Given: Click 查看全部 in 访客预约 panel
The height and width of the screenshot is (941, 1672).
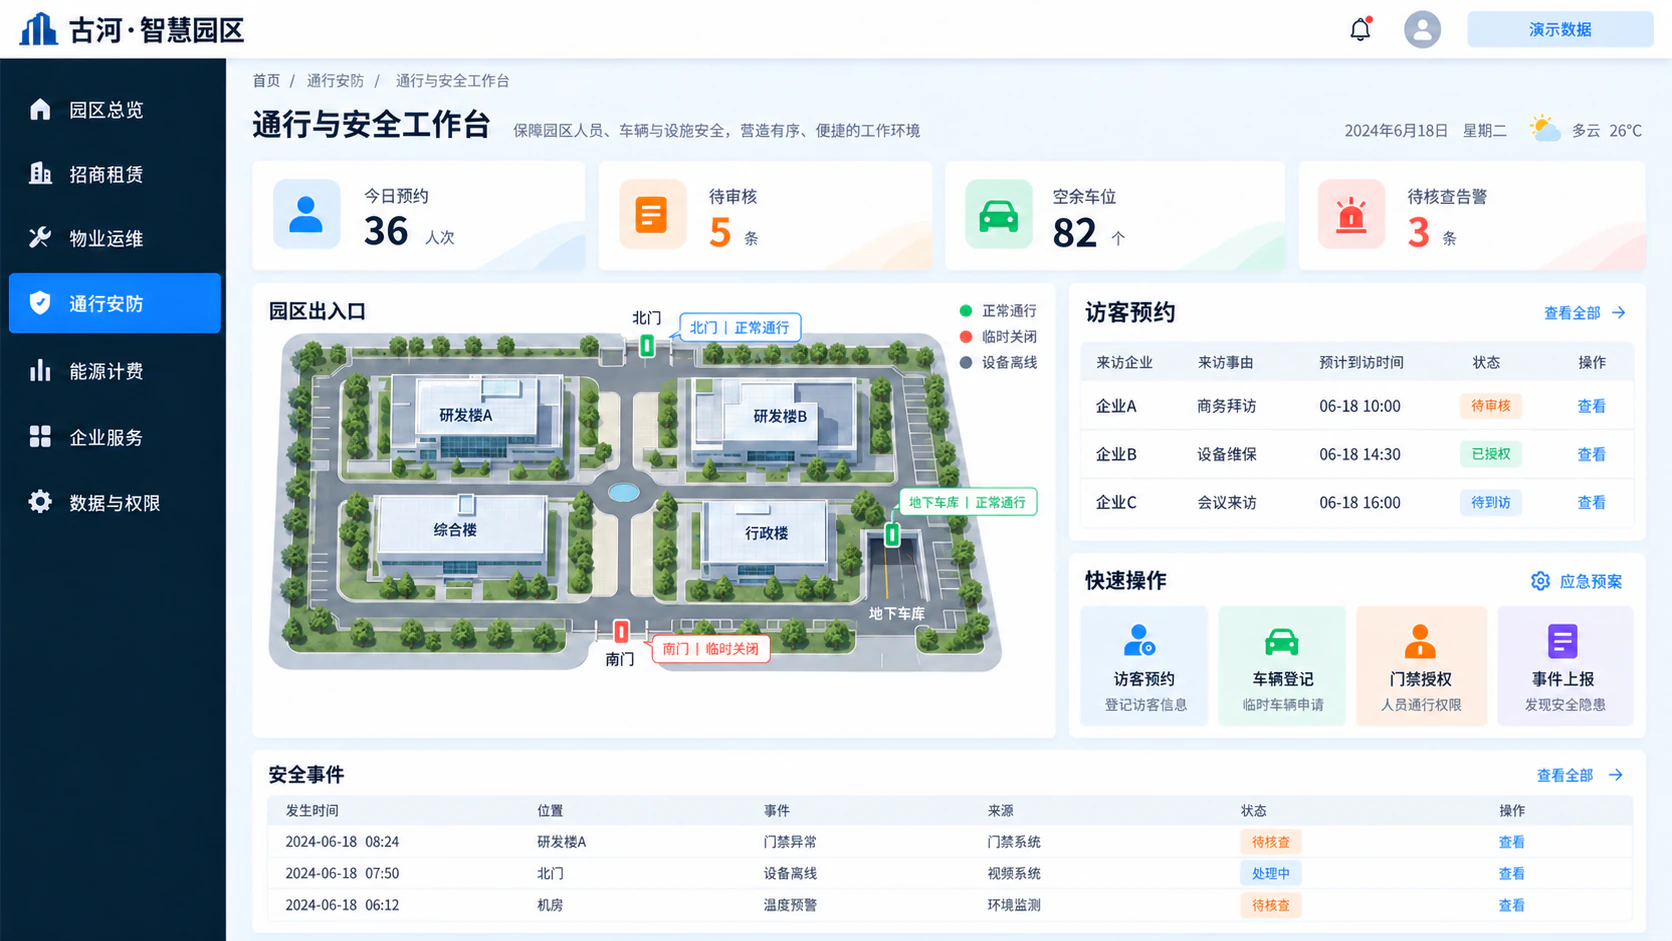Looking at the screenshot, I should coord(1584,313).
